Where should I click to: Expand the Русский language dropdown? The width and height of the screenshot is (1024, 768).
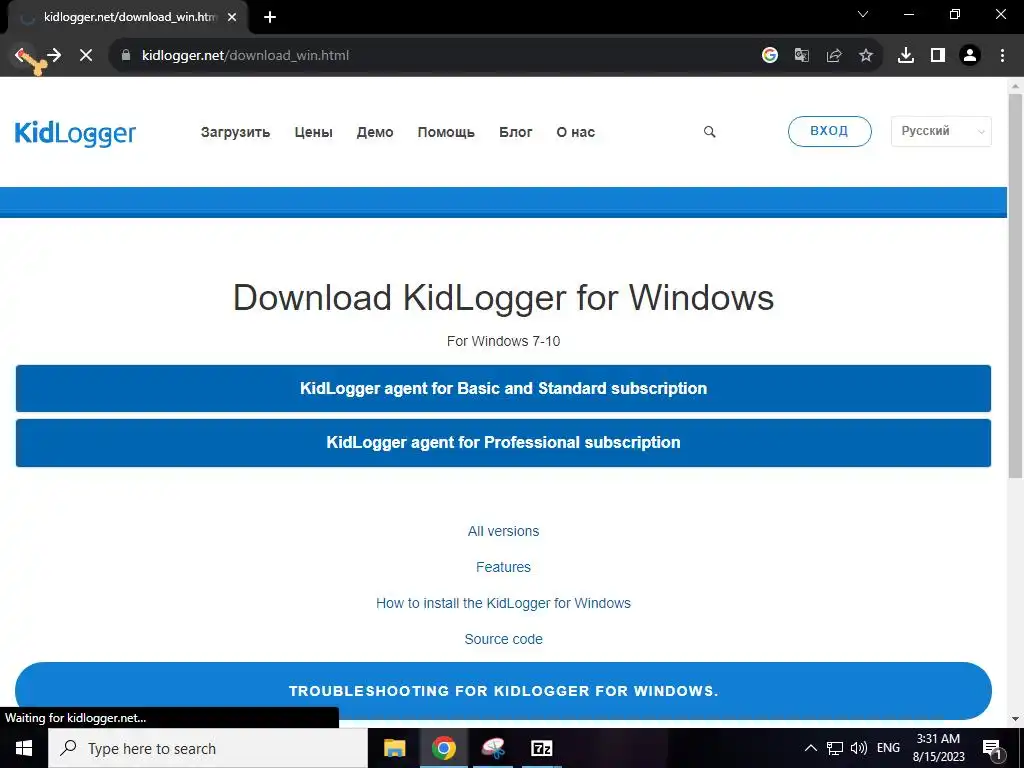941,131
